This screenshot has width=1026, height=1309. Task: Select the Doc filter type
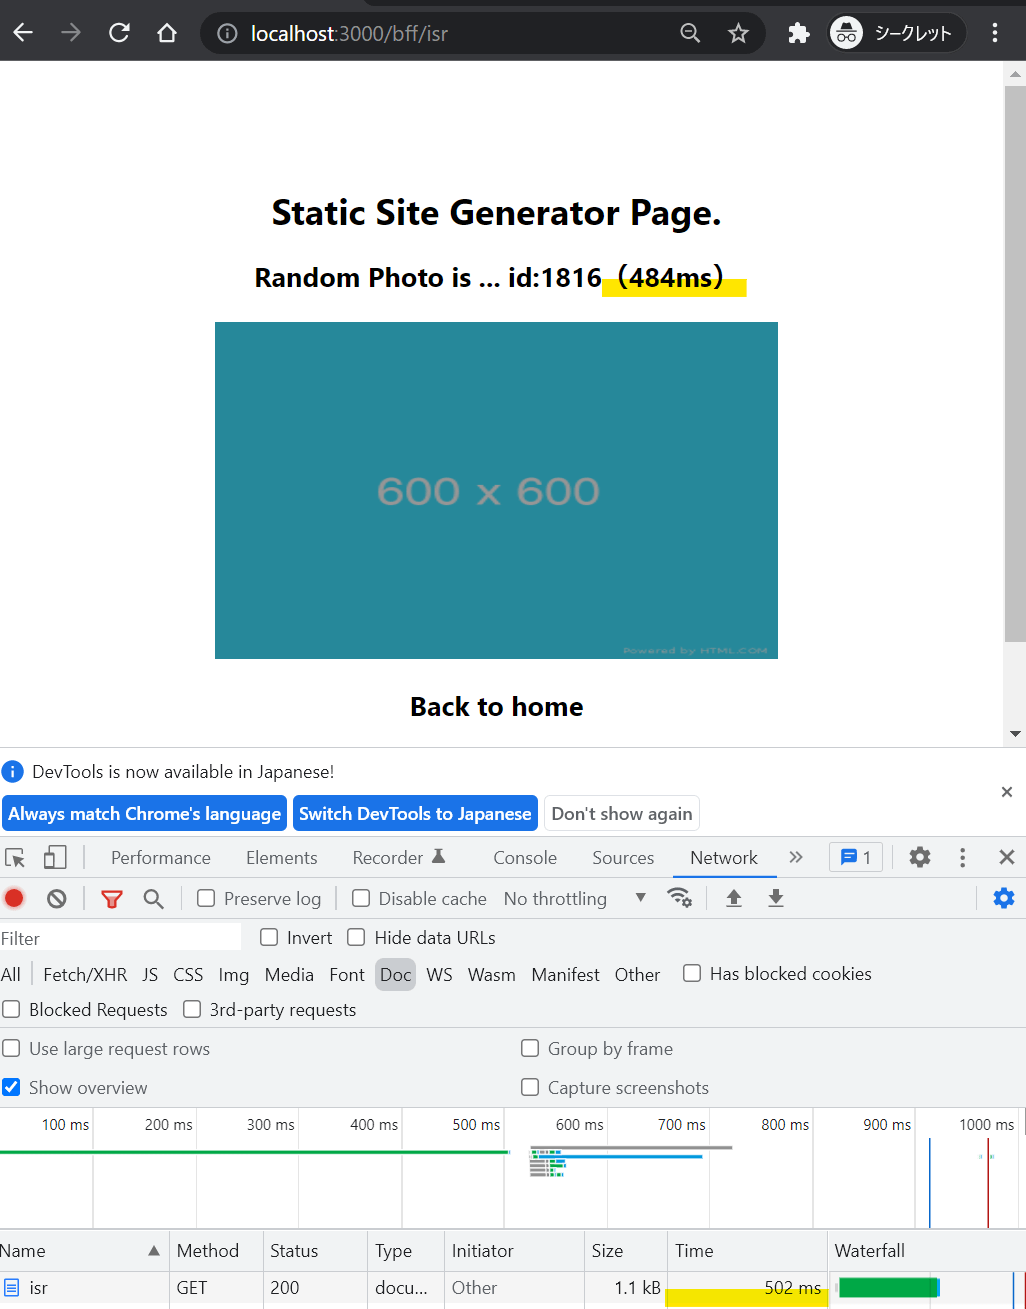(x=396, y=975)
